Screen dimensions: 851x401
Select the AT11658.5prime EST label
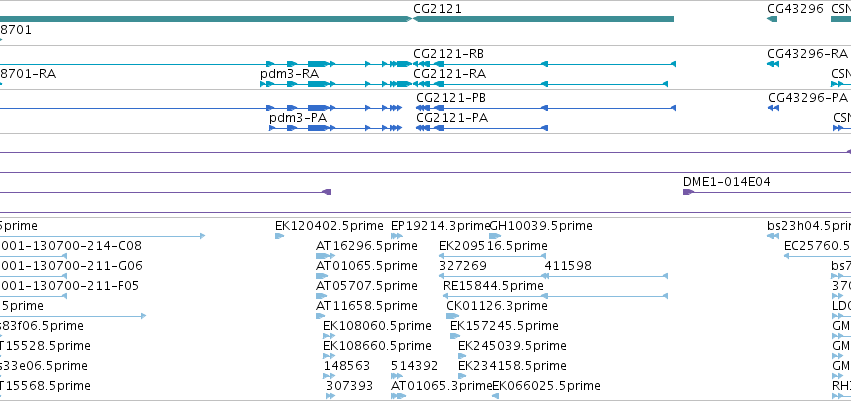tap(366, 306)
